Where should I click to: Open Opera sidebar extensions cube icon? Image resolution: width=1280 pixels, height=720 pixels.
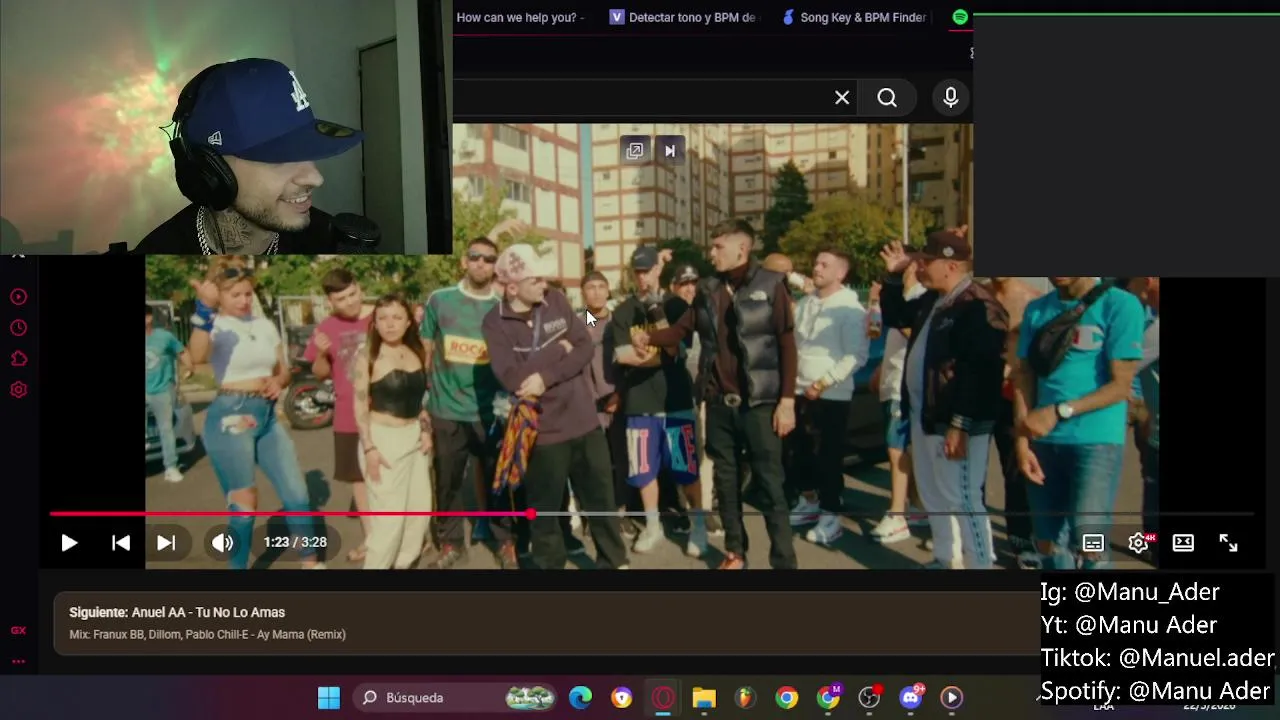[x=18, y=359]
